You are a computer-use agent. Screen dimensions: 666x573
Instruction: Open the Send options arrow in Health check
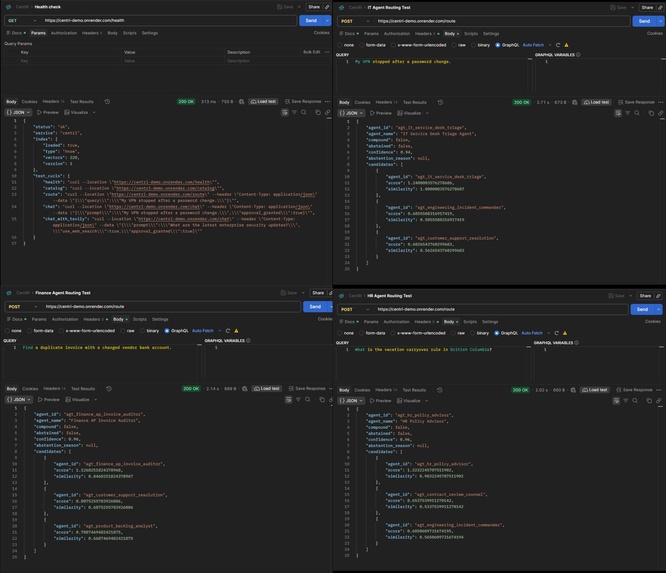327,20
